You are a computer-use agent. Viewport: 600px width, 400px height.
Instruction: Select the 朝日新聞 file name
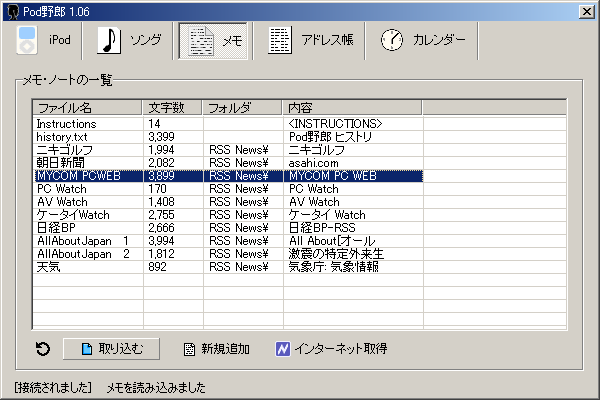(60, 163)
